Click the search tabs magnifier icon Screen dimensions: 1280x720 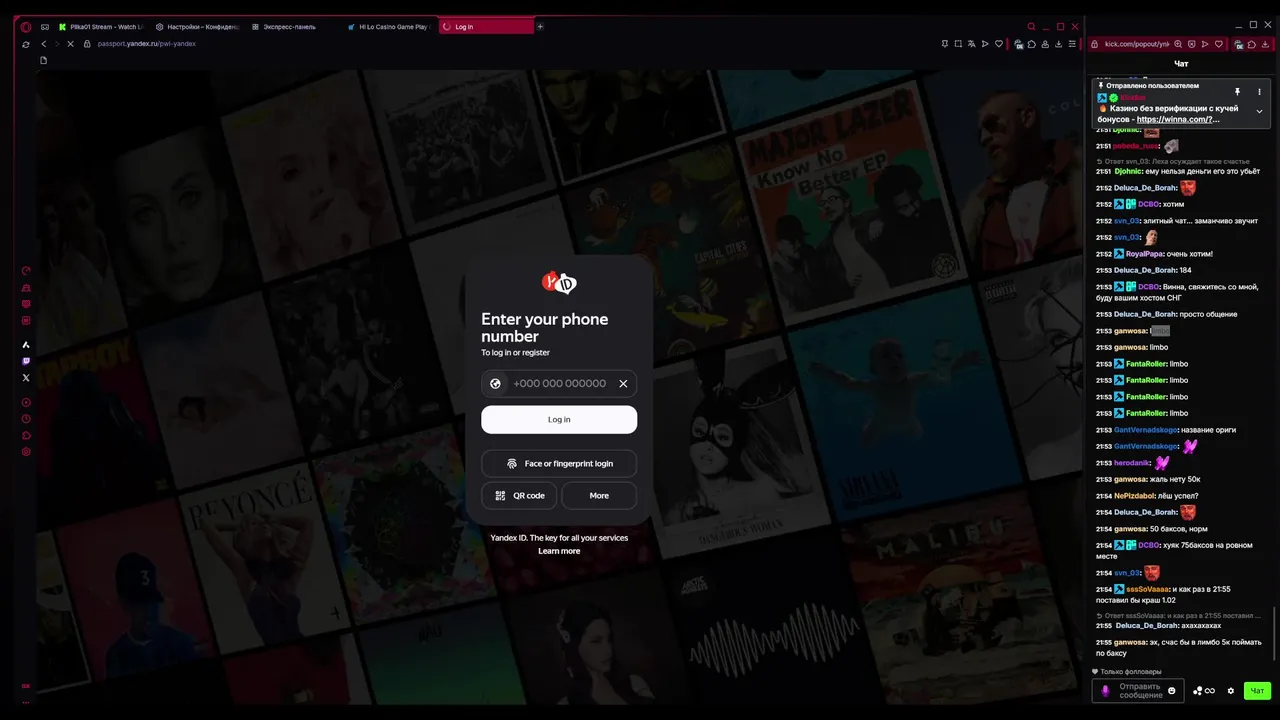(1031, 27)
